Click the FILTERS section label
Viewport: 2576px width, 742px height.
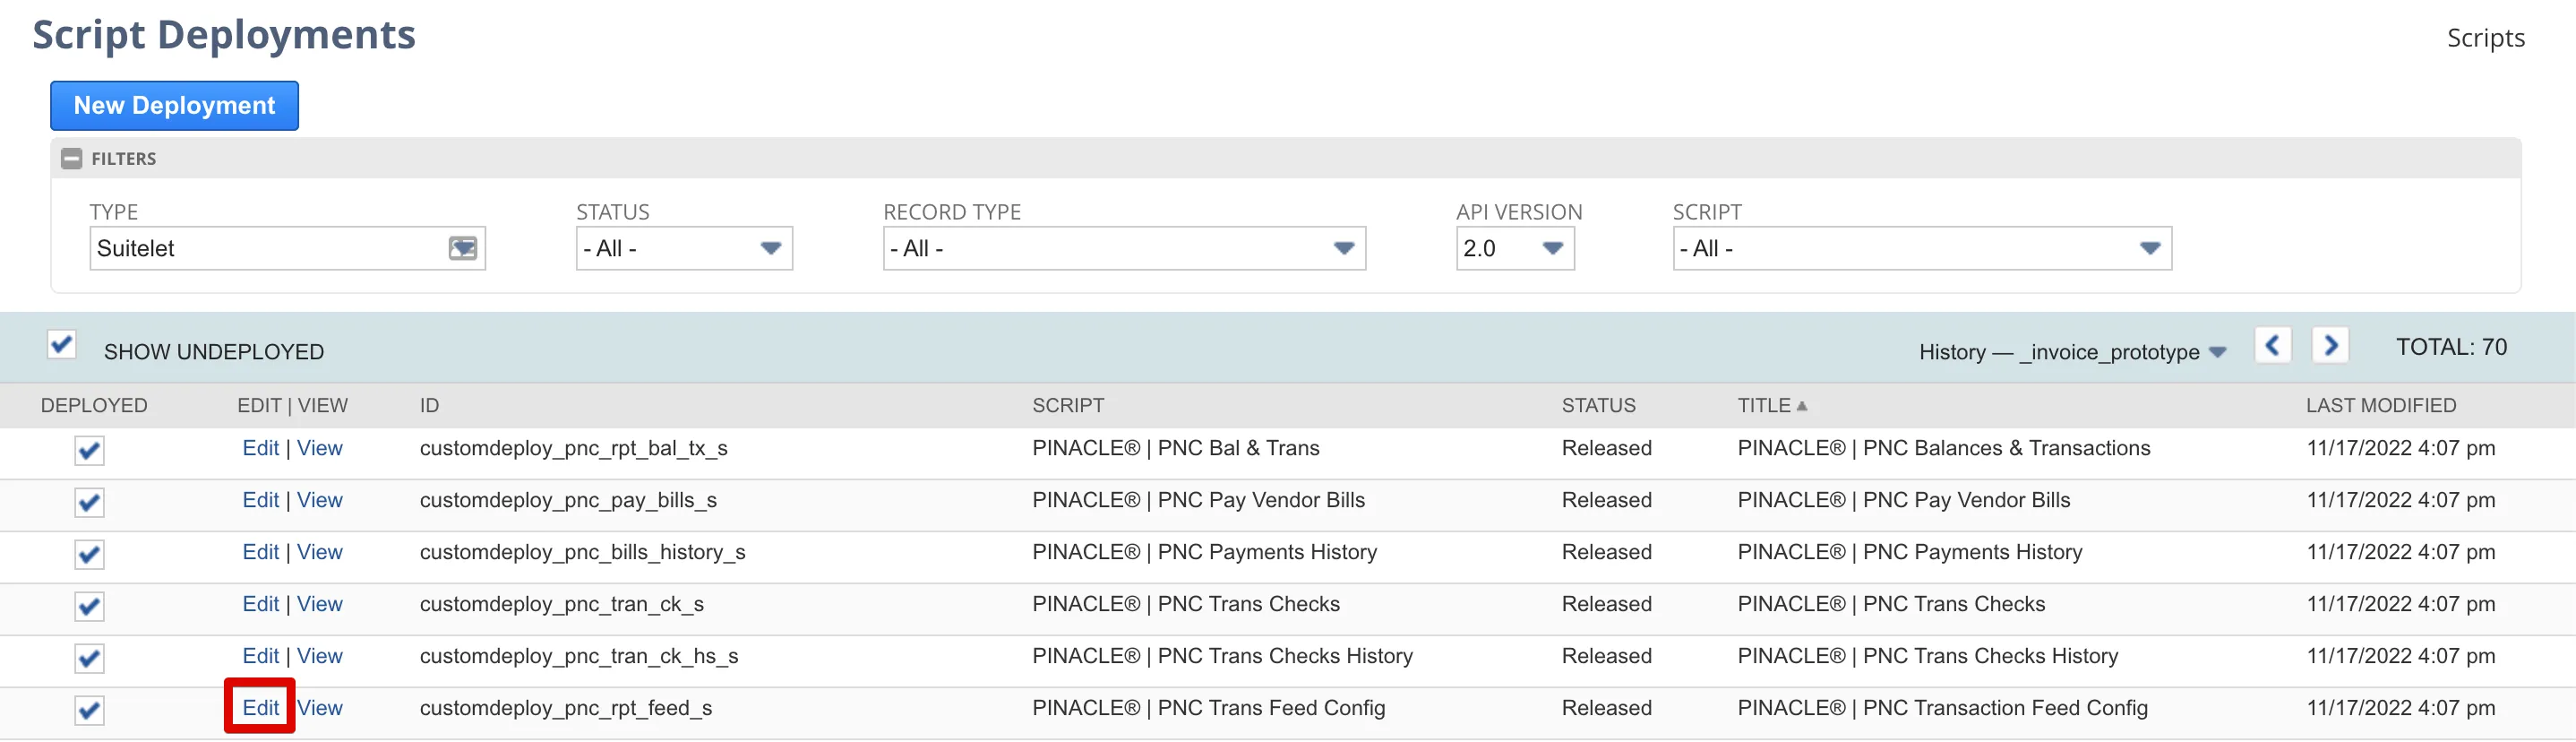click(x=124, y=159)
